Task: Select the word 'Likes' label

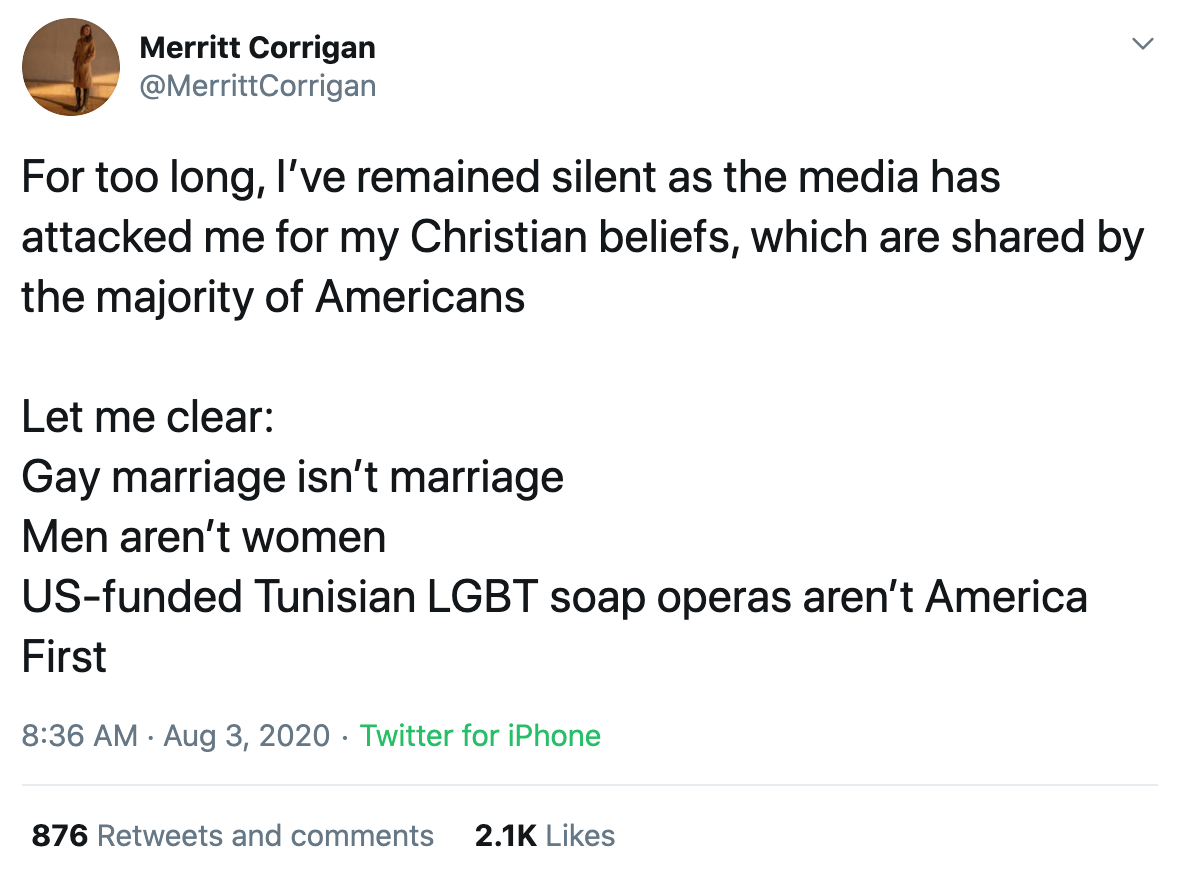Action: (x=581, y=835)
